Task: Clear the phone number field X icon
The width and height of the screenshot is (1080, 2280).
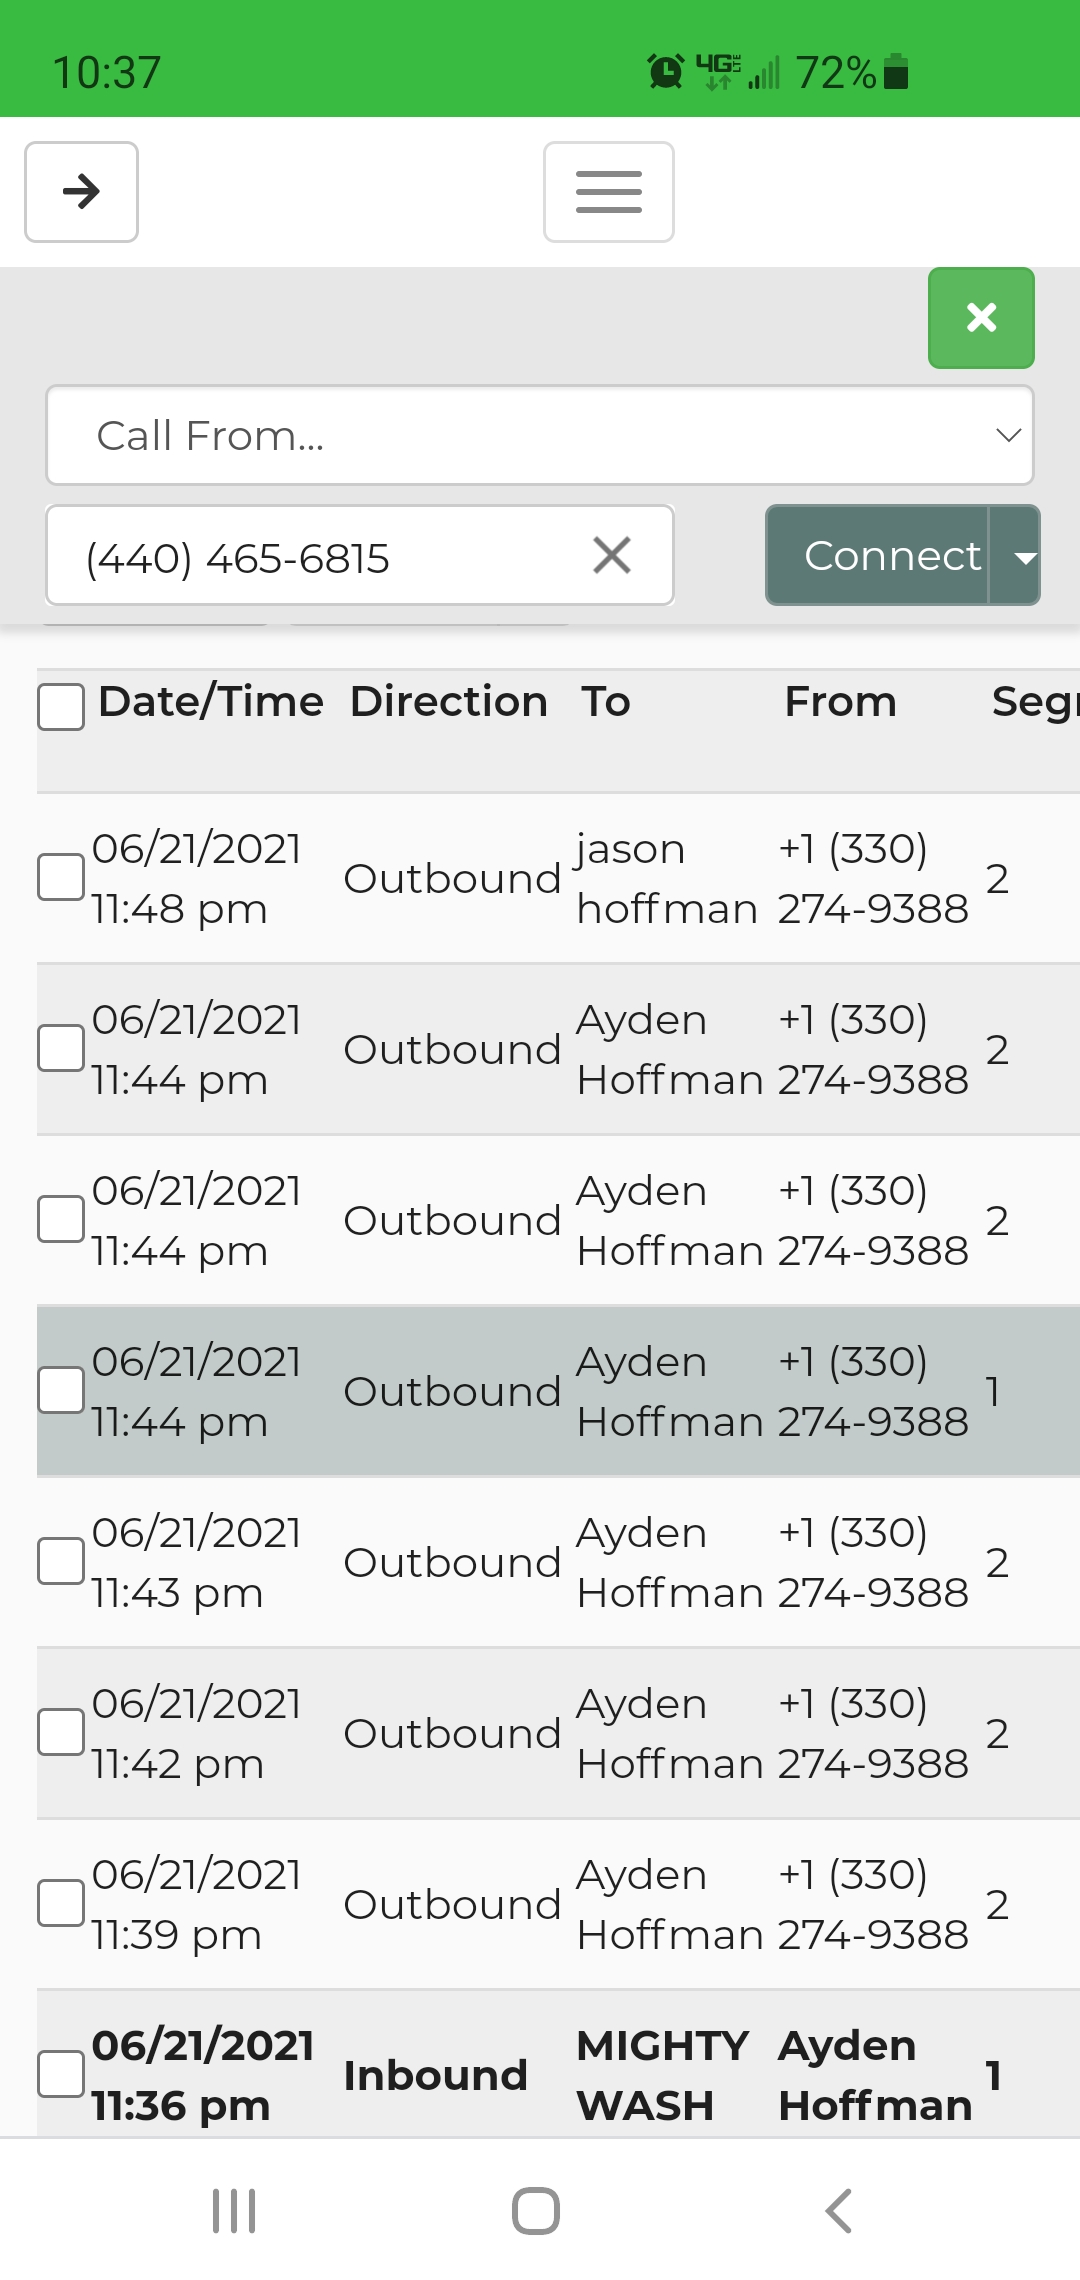Action: pos(612,555)
